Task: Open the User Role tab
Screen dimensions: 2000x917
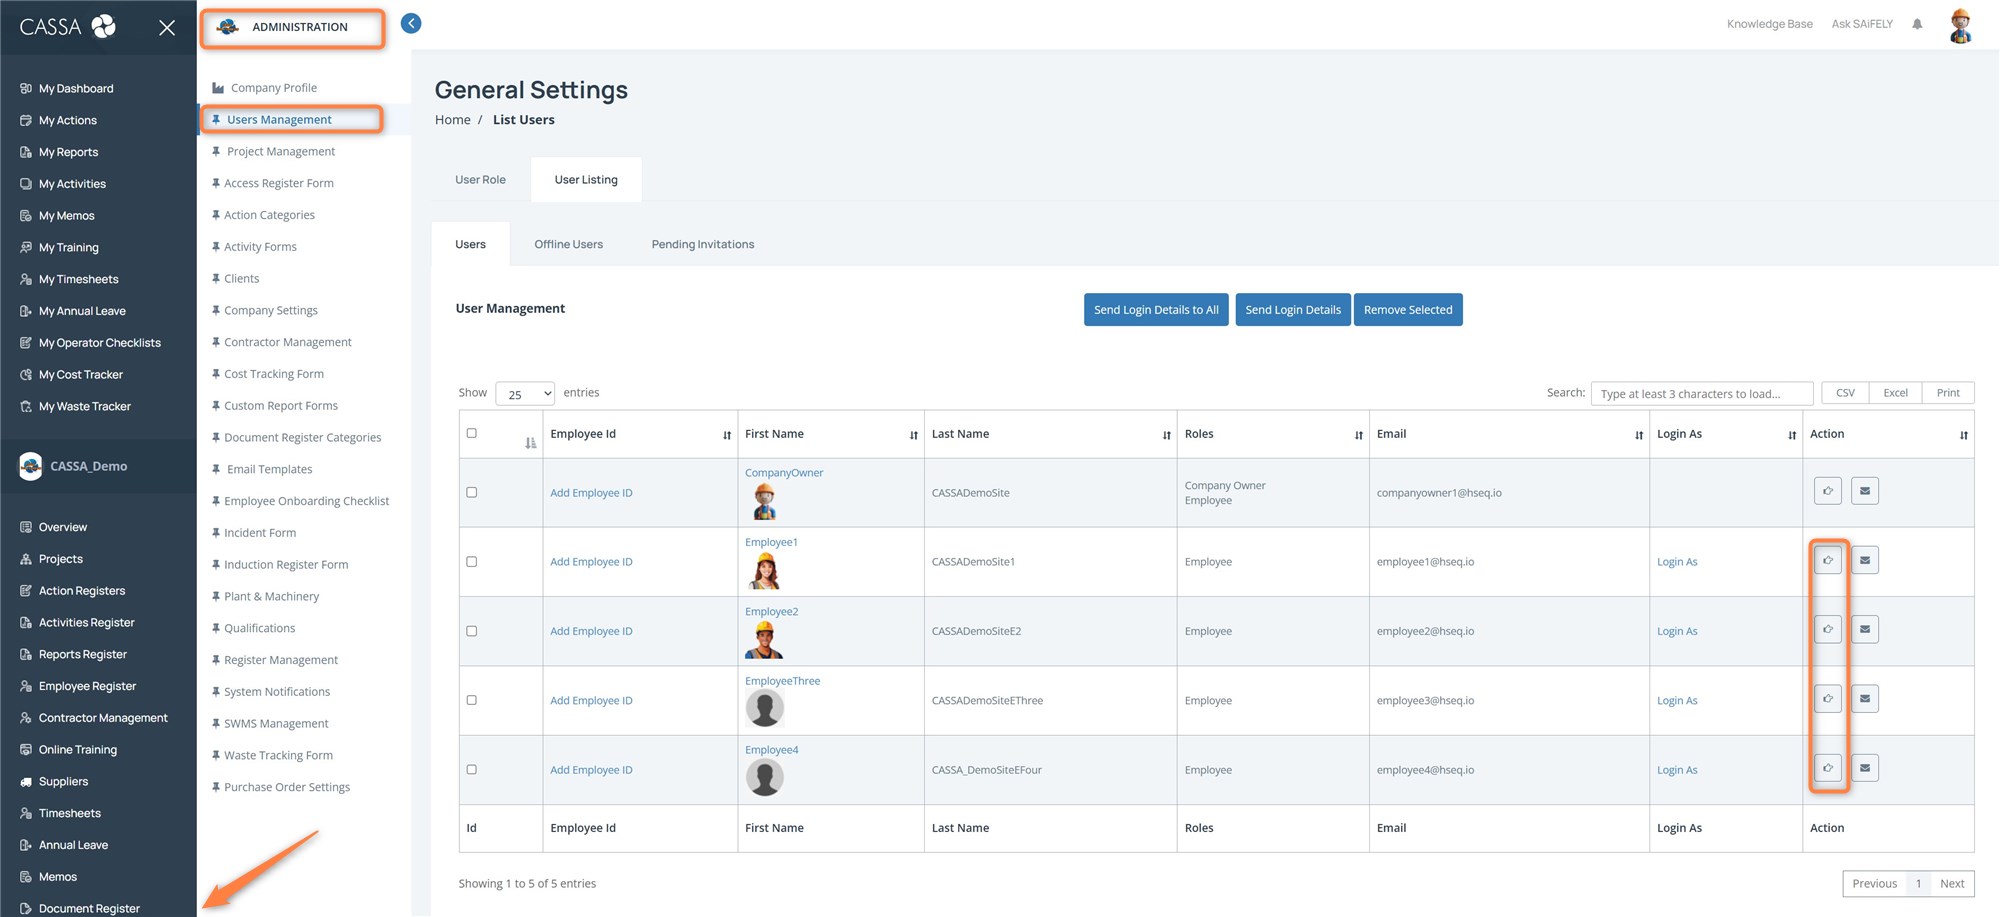Action: 480,180
